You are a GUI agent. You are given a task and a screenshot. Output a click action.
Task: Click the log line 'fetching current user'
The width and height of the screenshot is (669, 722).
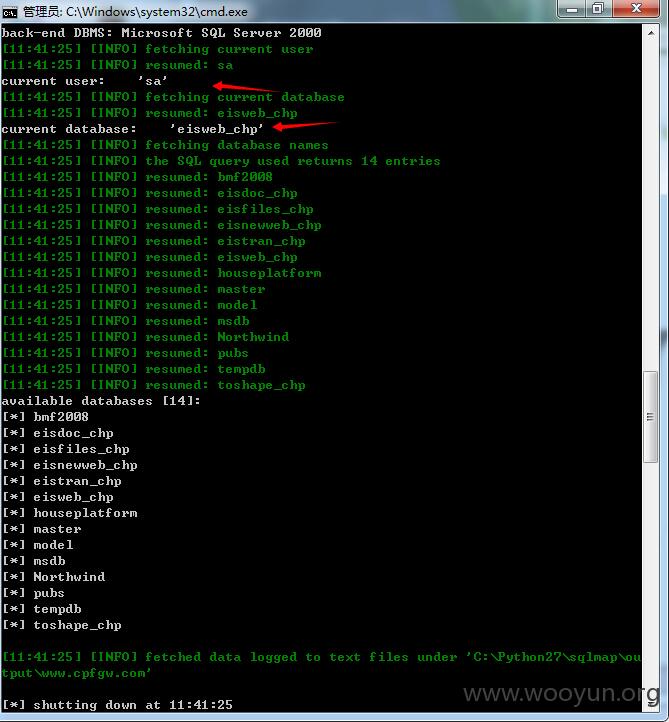[158, 49]
